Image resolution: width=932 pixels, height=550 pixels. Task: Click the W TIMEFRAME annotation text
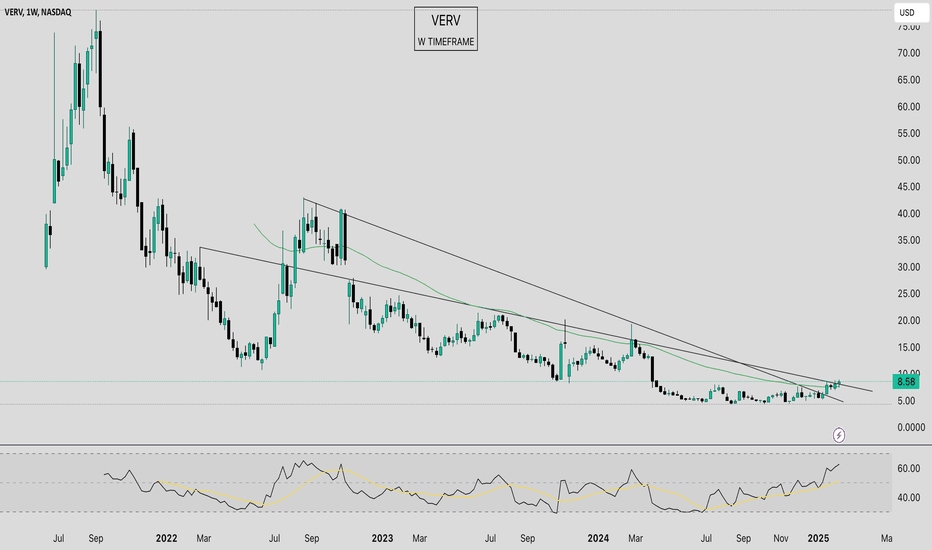coord(446,42)
